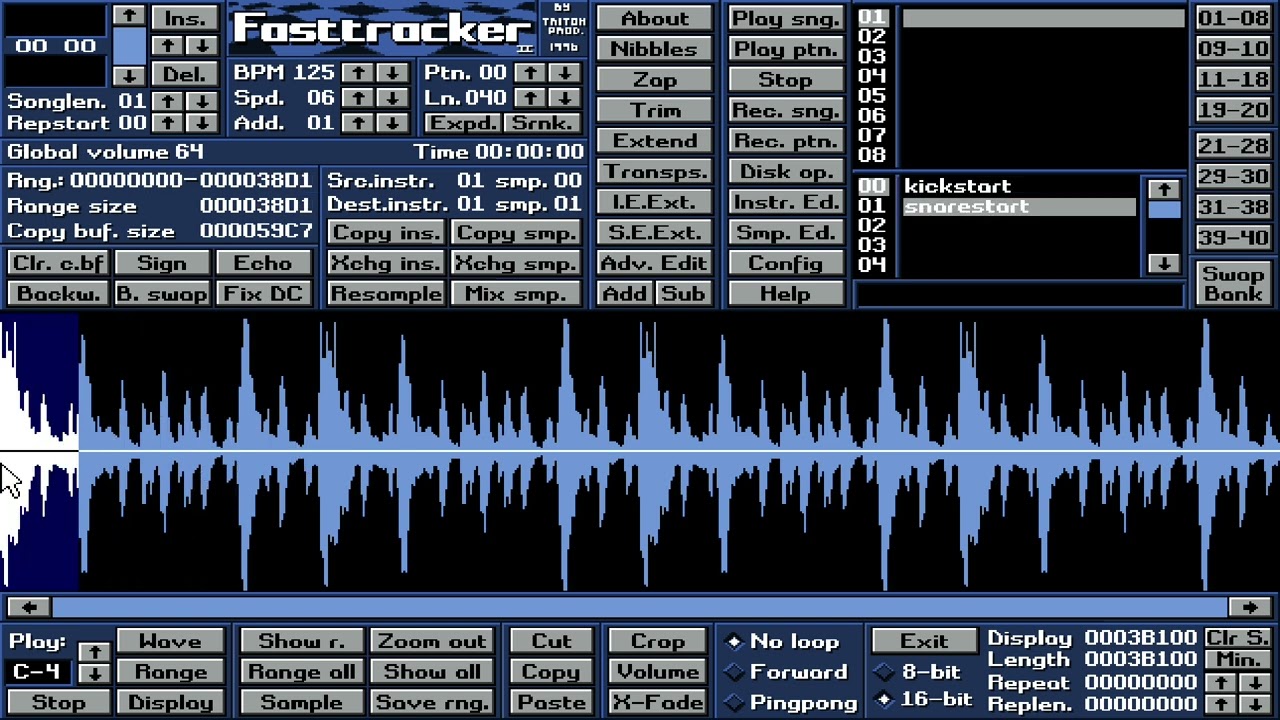
Task: Select instrument bank 21-28
Action: 1233,146
